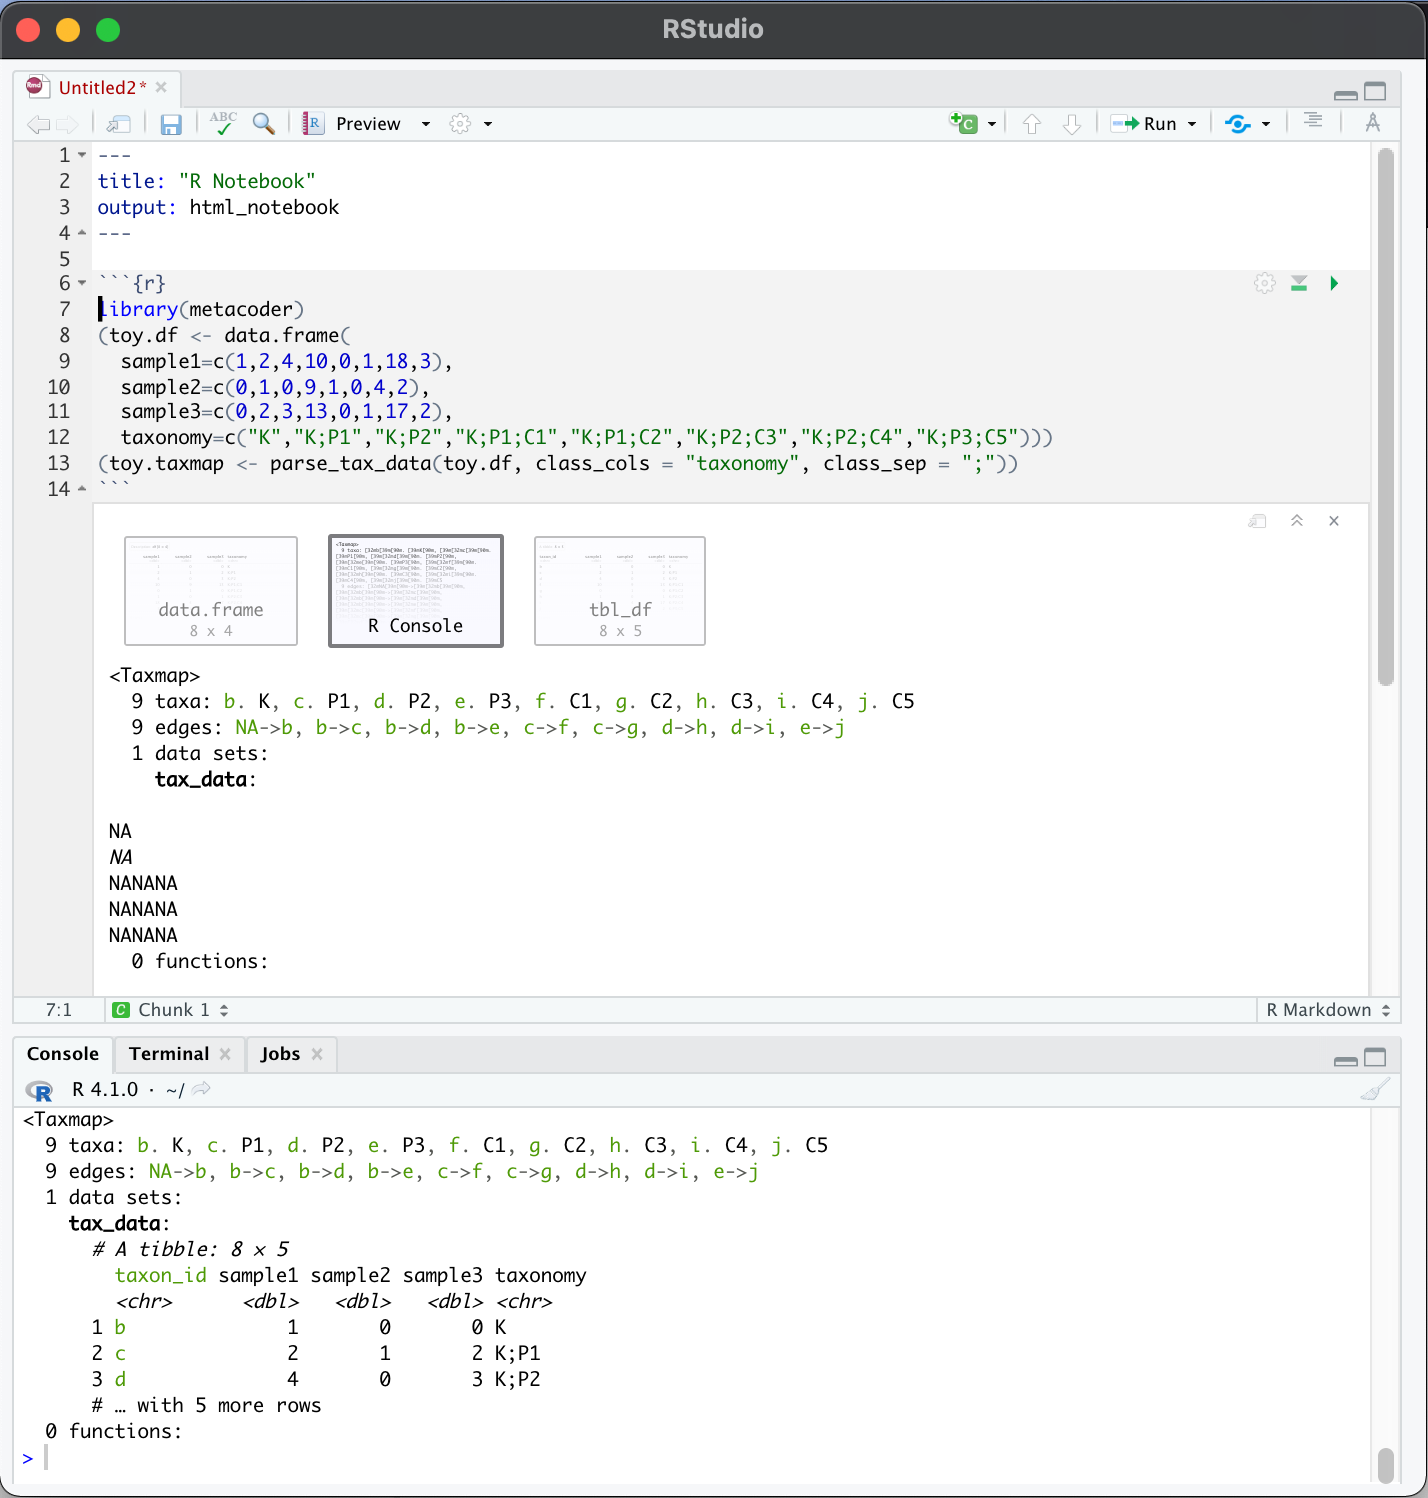This screenshot has width=1428, height=1498.
Task: Select R Console output thumbnail
Action: coord(416,591)
